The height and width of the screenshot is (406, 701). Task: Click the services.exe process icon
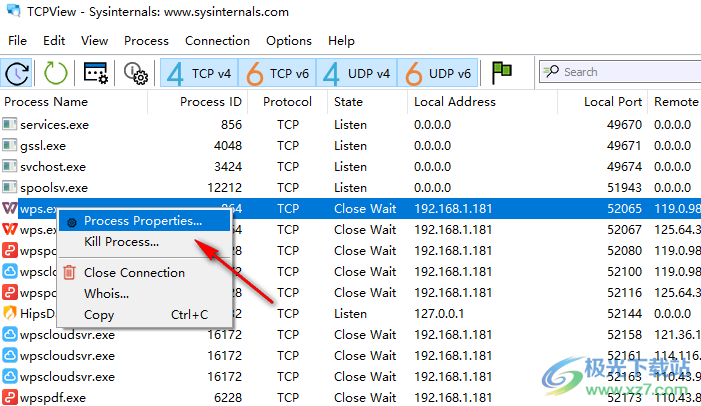(x=9, y=124)
